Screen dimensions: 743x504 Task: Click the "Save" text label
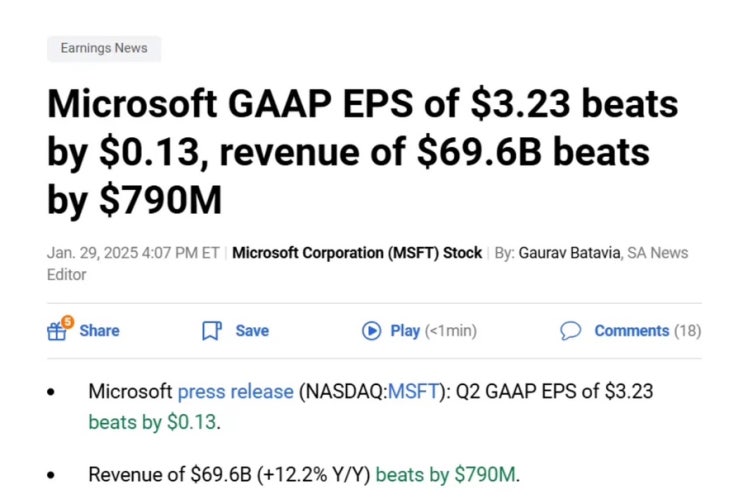[252, 331]
